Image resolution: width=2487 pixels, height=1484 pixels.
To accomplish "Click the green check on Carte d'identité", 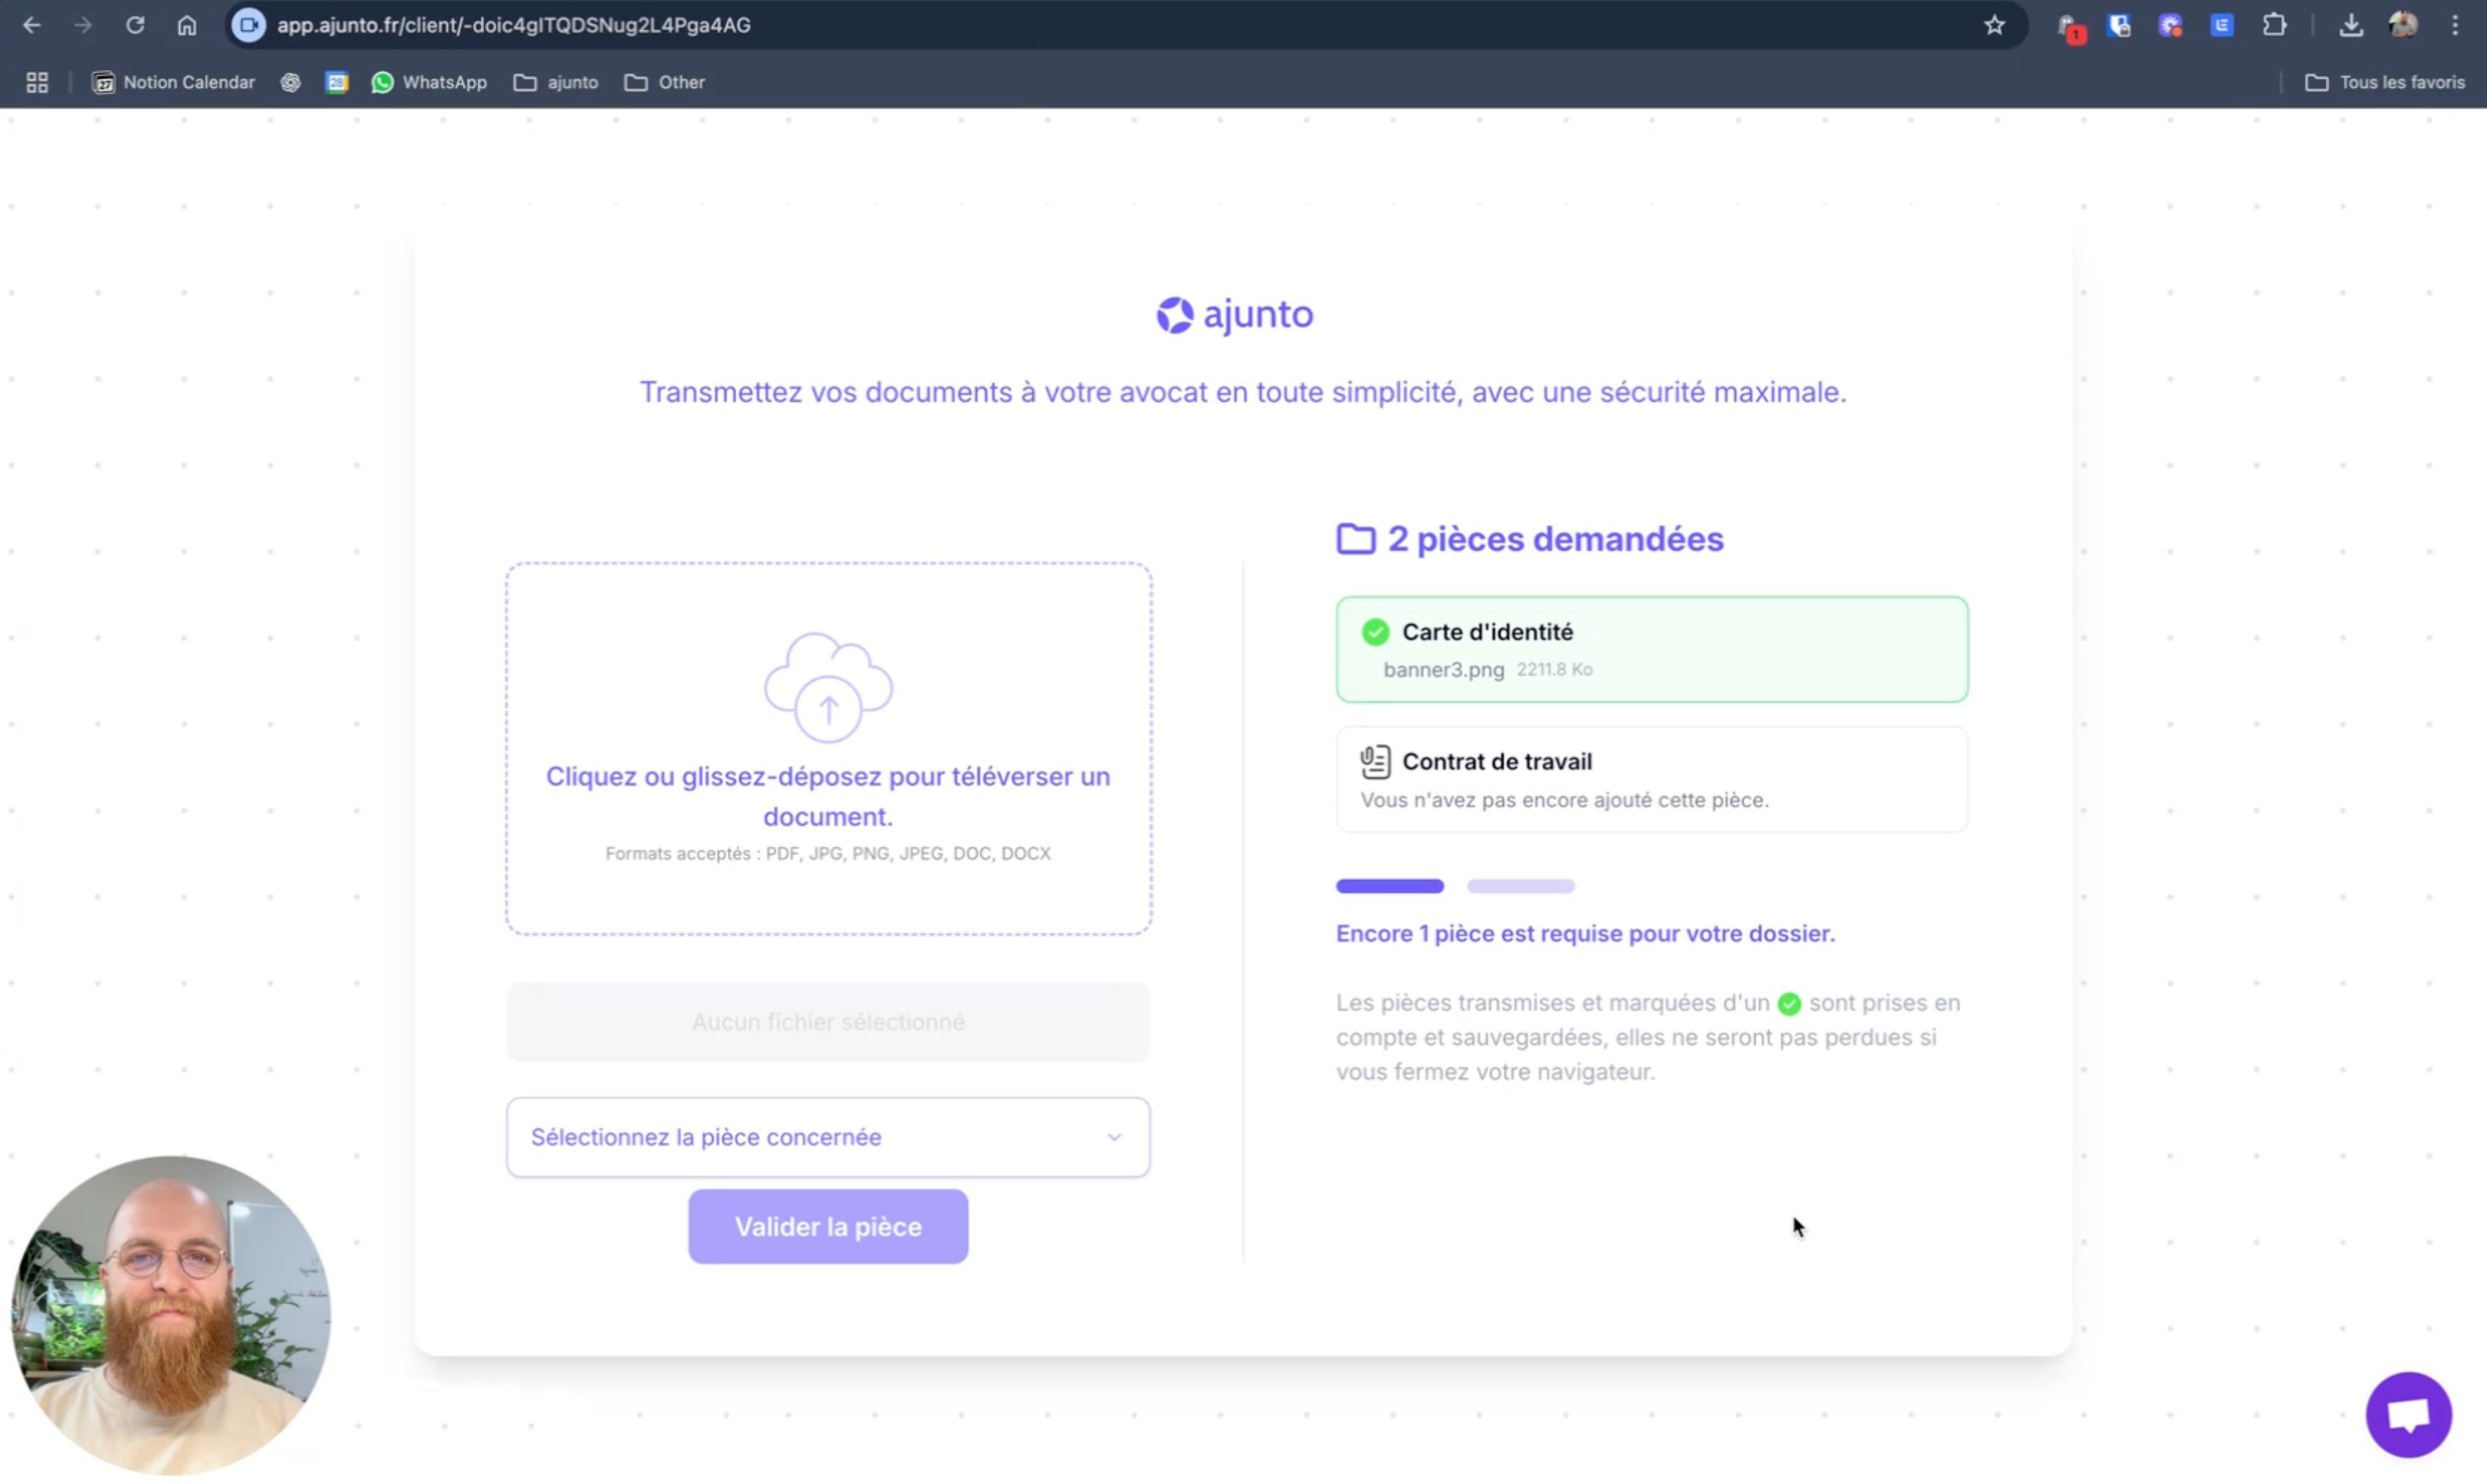I will (x=1376, y=631).
